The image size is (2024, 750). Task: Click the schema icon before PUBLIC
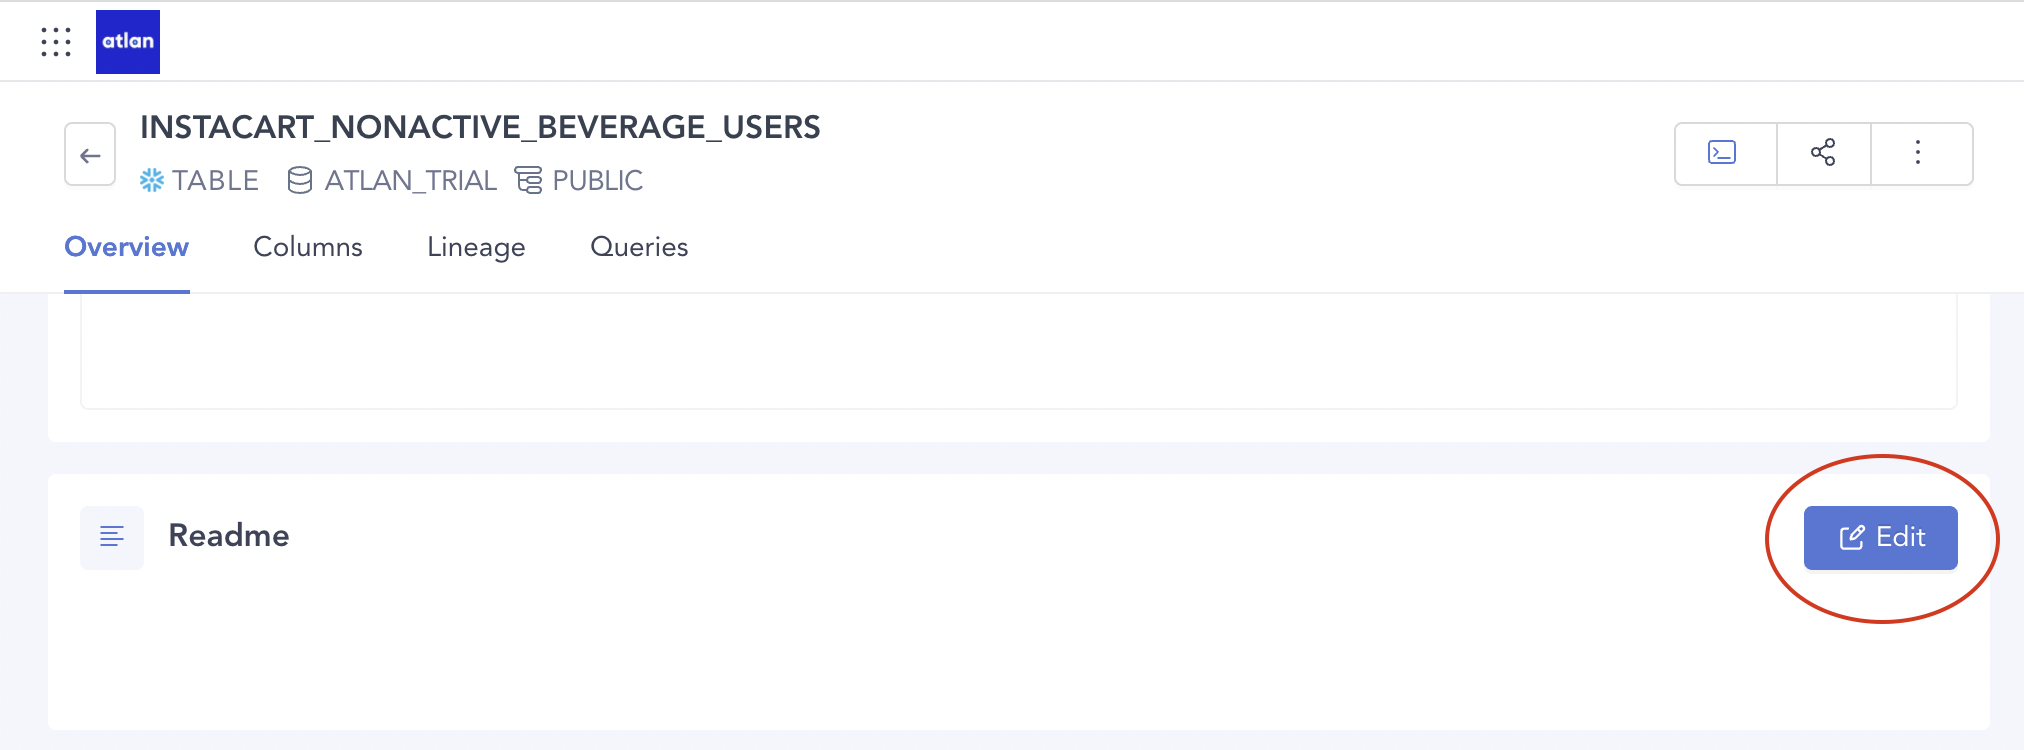tap(528, 180)
